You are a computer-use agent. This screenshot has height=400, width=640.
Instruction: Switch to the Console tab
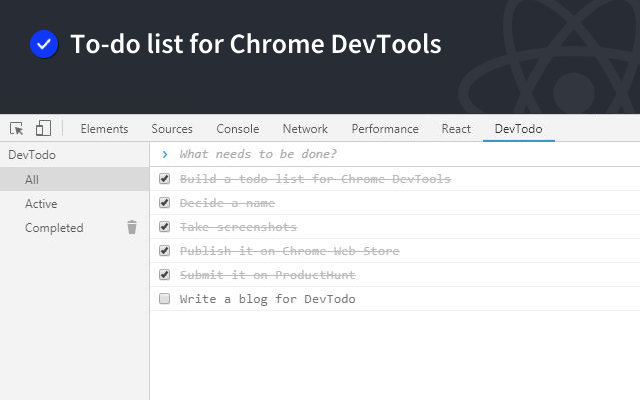237,129
